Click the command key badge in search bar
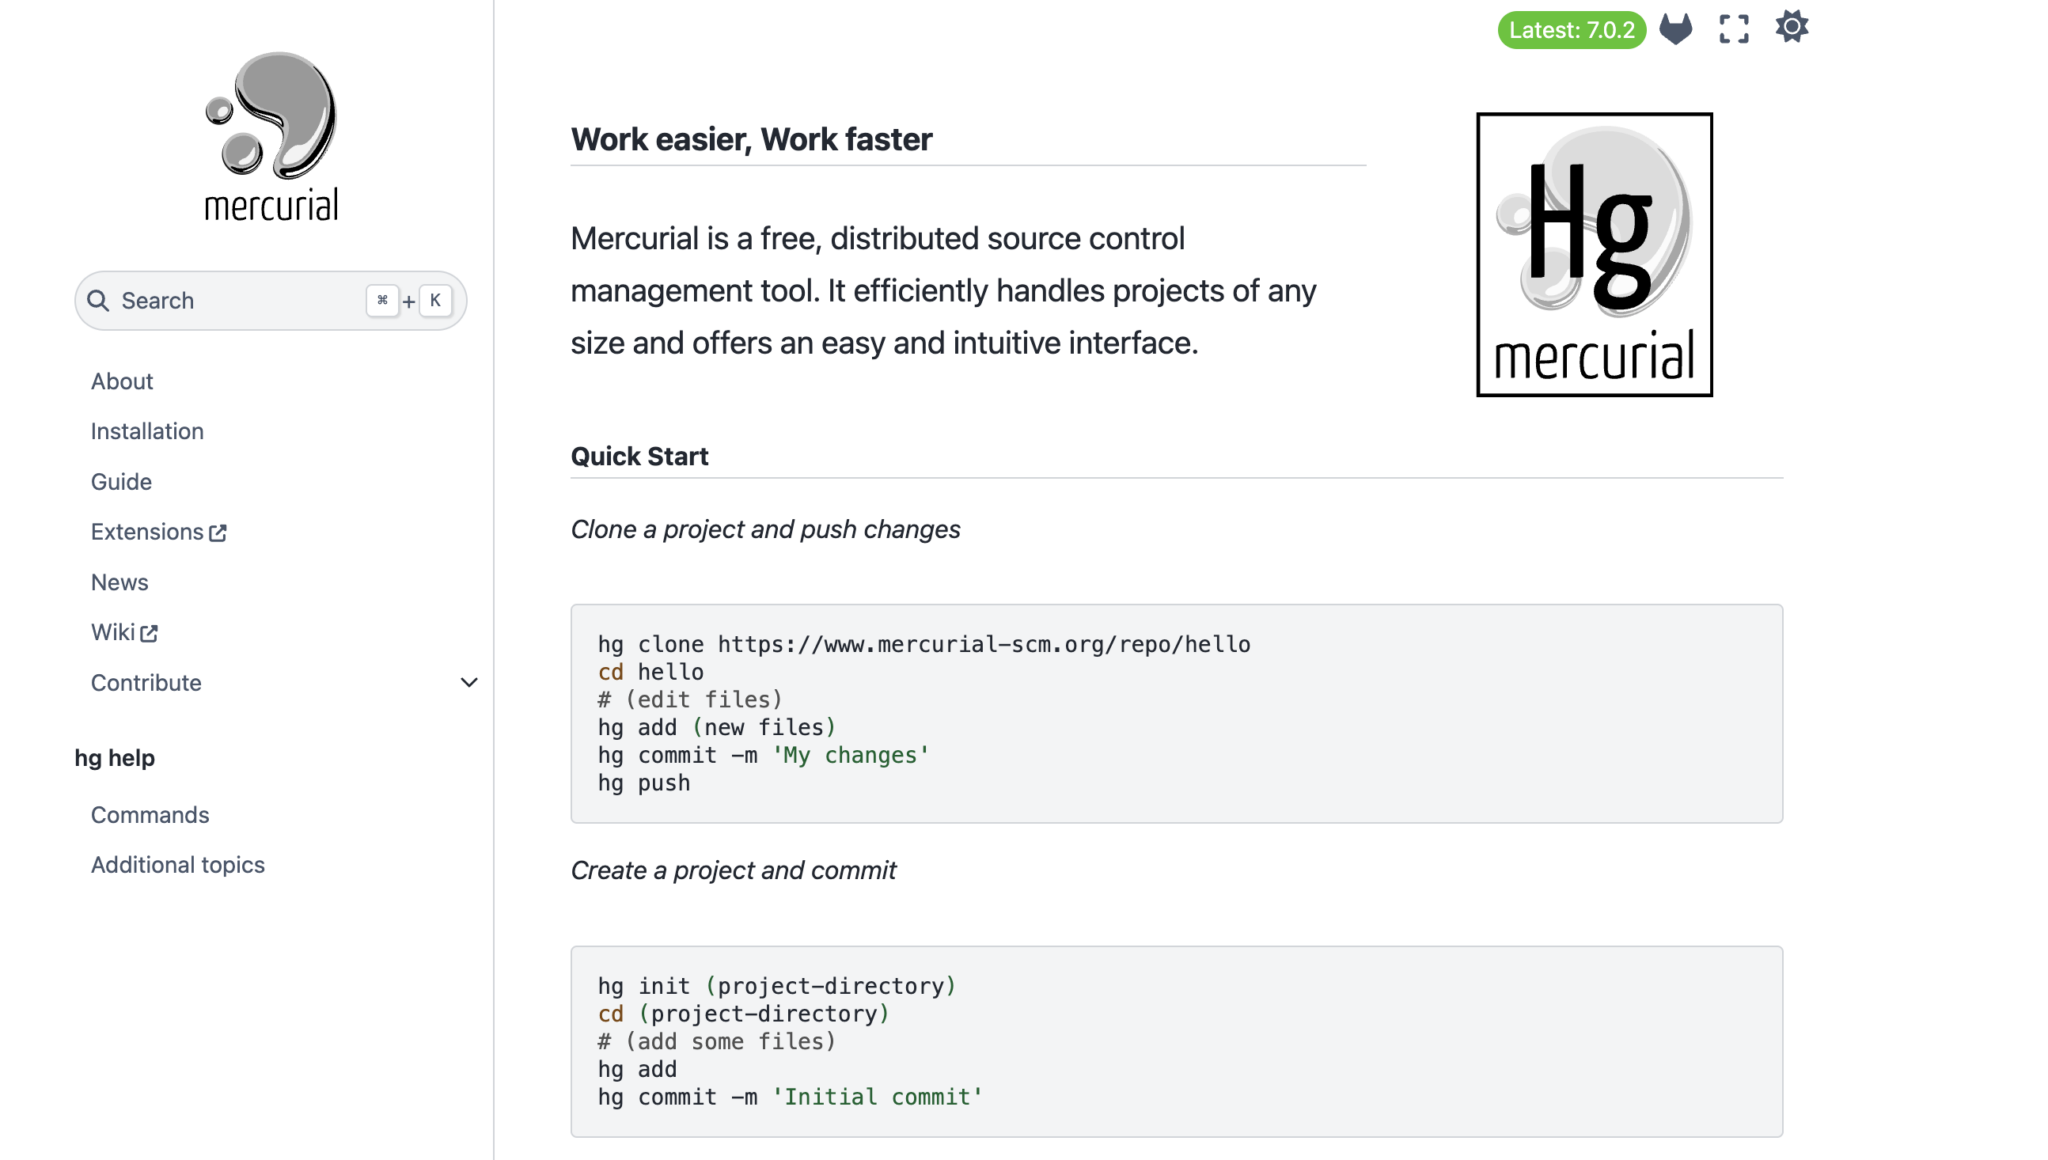Viewport: 2048px width, 1160px height. click(x=382, y=300)
